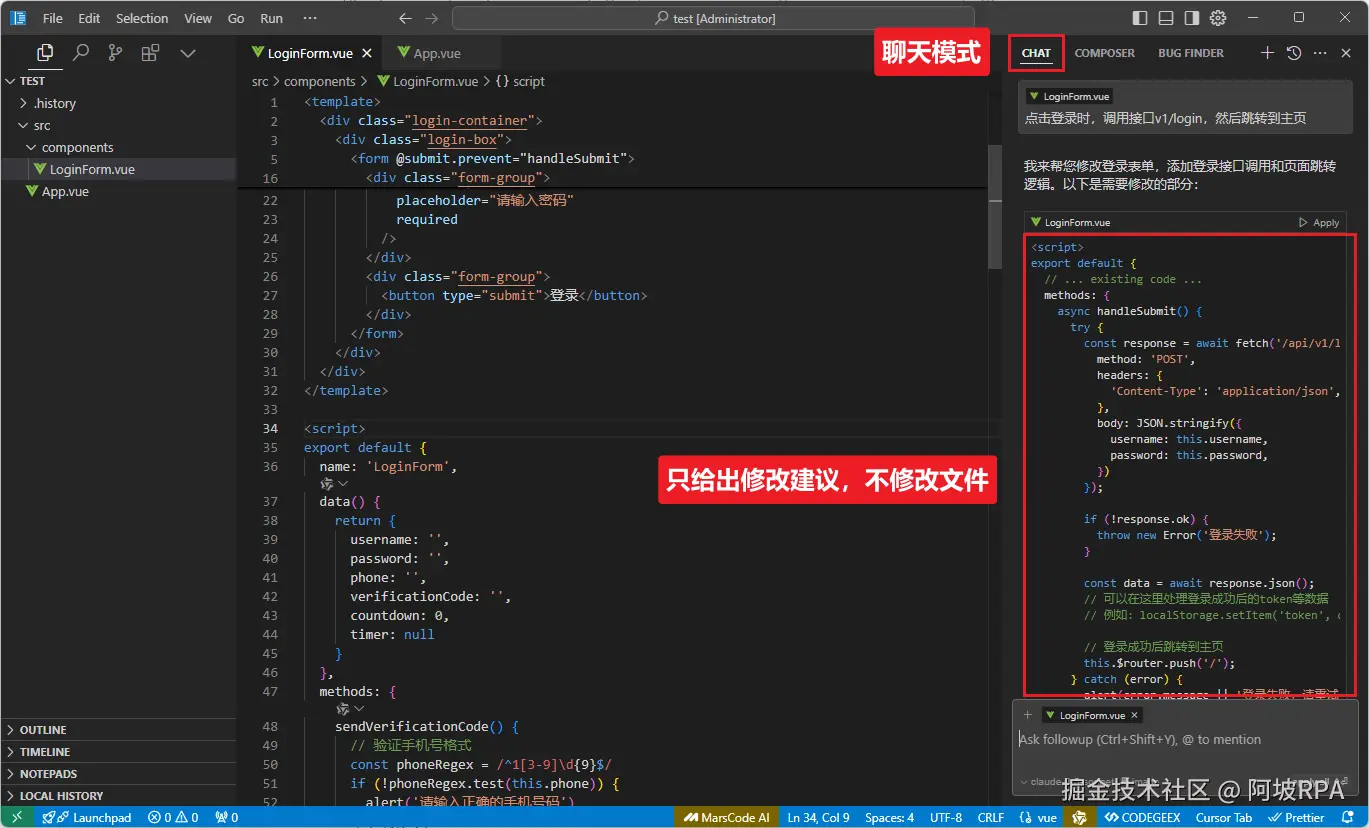
Task: Open the Extensions view icon
Action: 150,53
